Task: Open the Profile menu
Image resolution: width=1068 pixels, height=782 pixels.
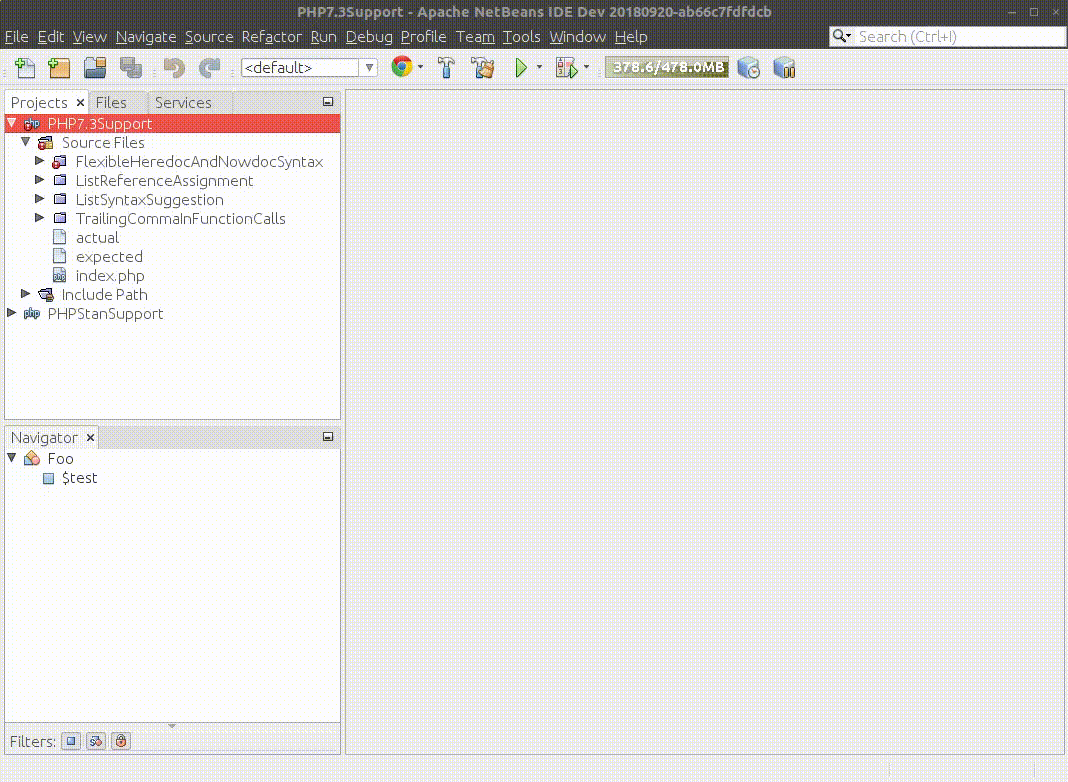Action: click(424, 37)
